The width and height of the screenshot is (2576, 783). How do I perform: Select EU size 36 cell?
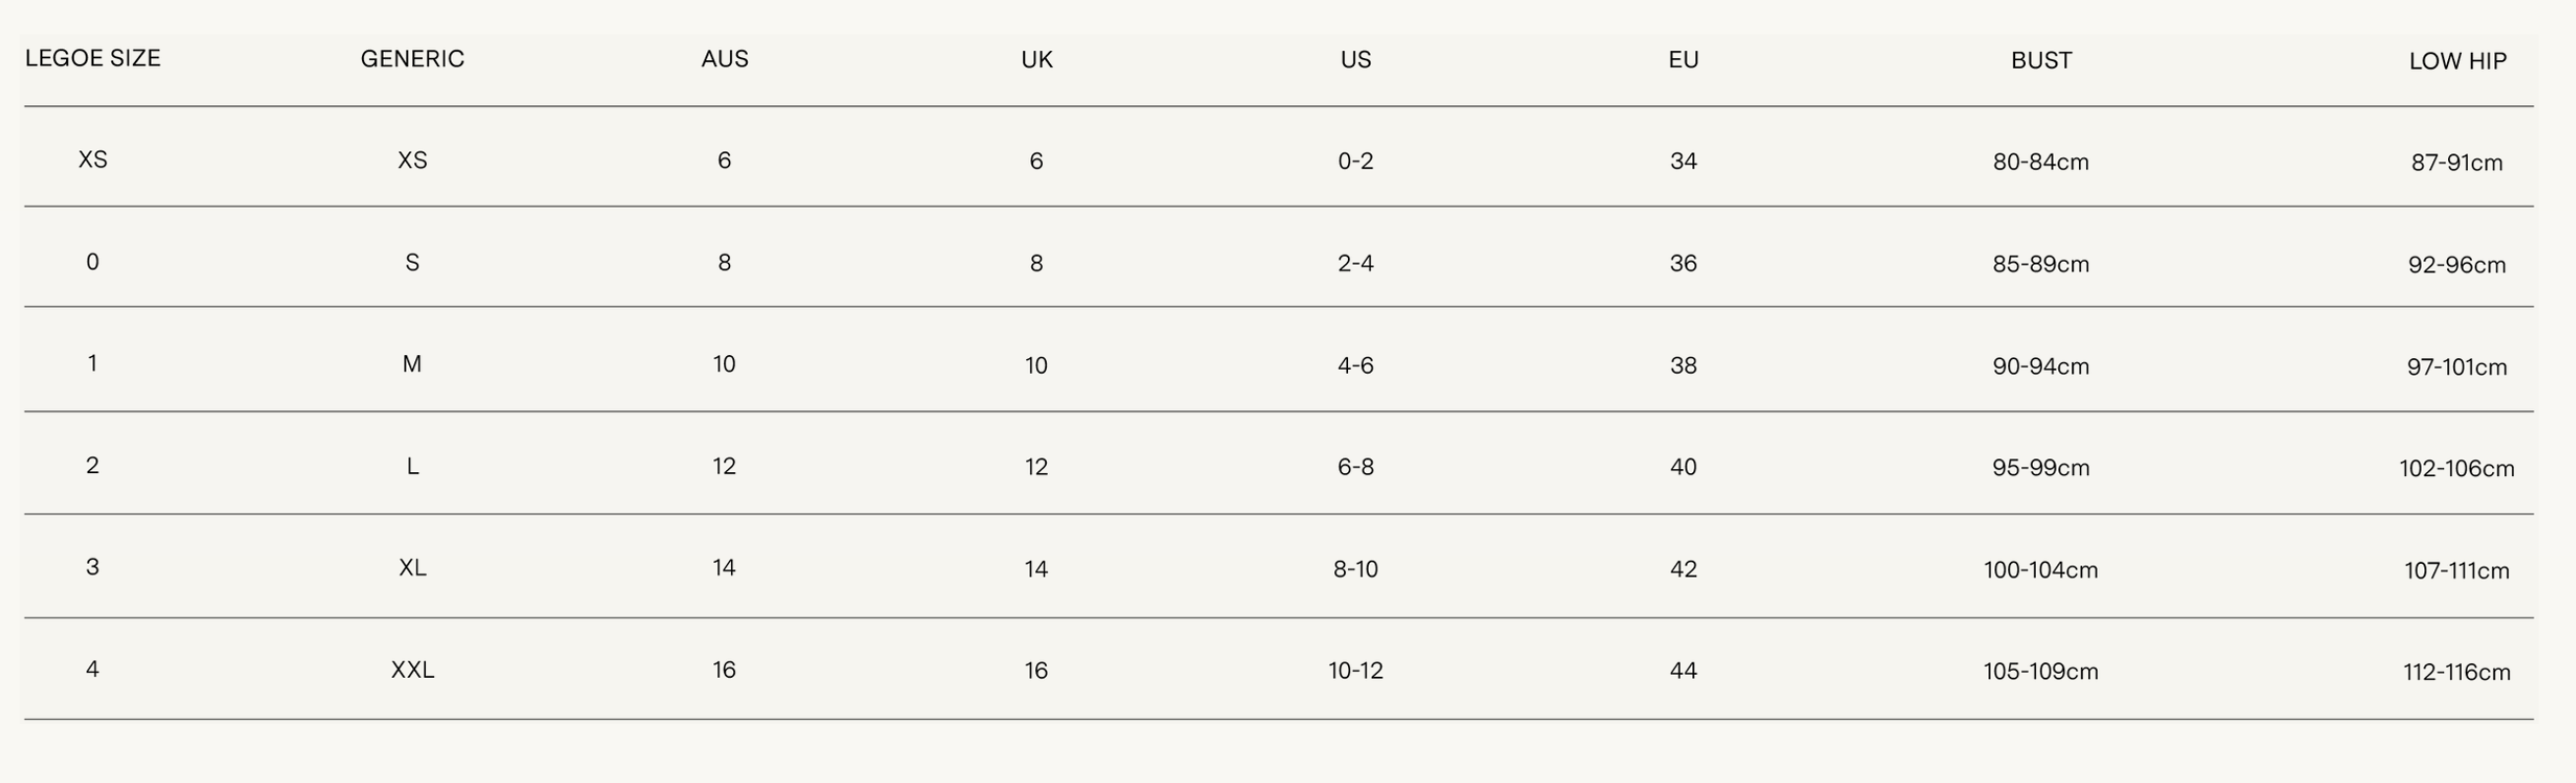(1683, 263)
